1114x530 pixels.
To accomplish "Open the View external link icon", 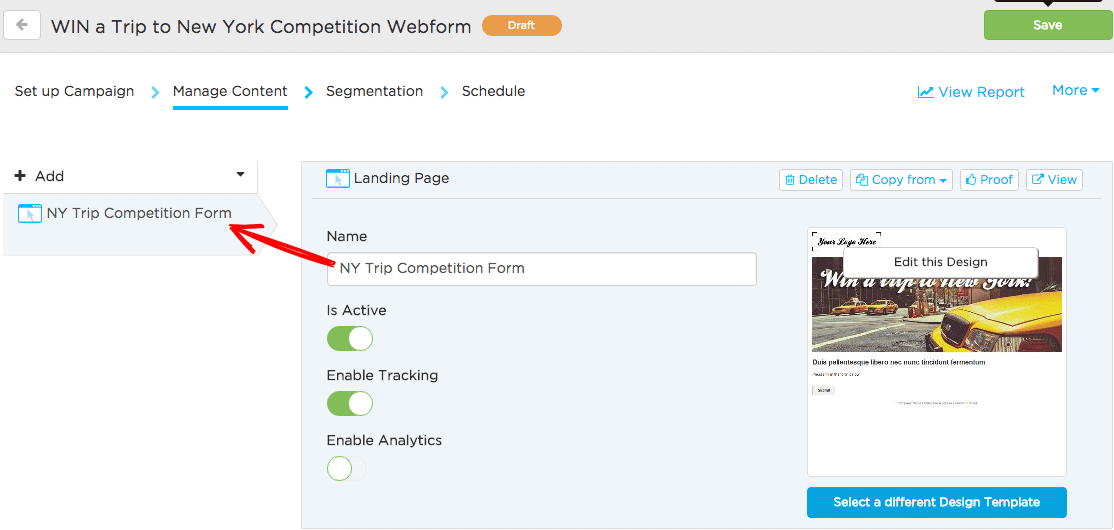I will pos(1037,180).
